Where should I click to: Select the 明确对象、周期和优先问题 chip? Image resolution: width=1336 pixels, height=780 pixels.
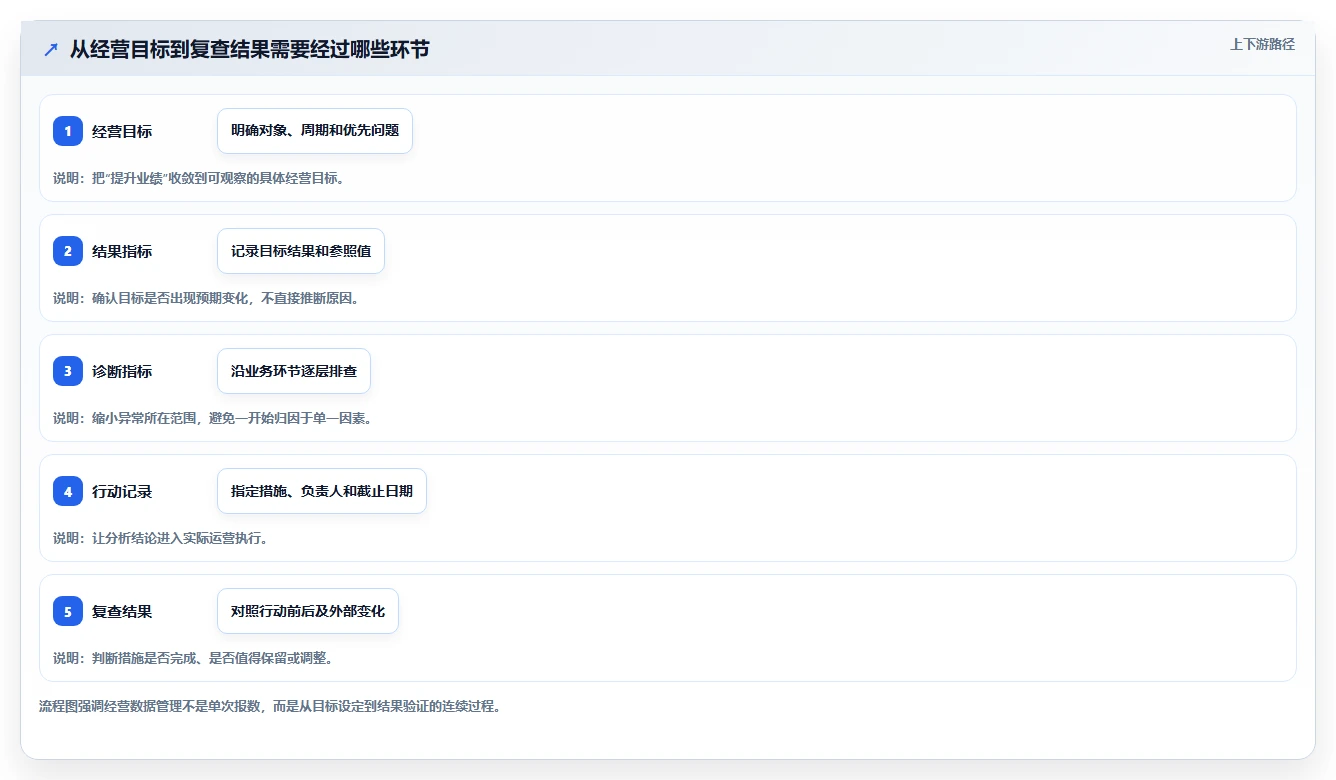(315, 131)
